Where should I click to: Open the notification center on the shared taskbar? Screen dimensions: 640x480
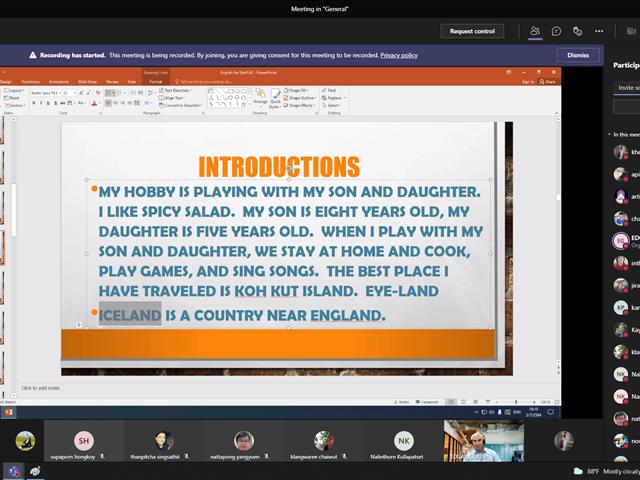(551, 412)
